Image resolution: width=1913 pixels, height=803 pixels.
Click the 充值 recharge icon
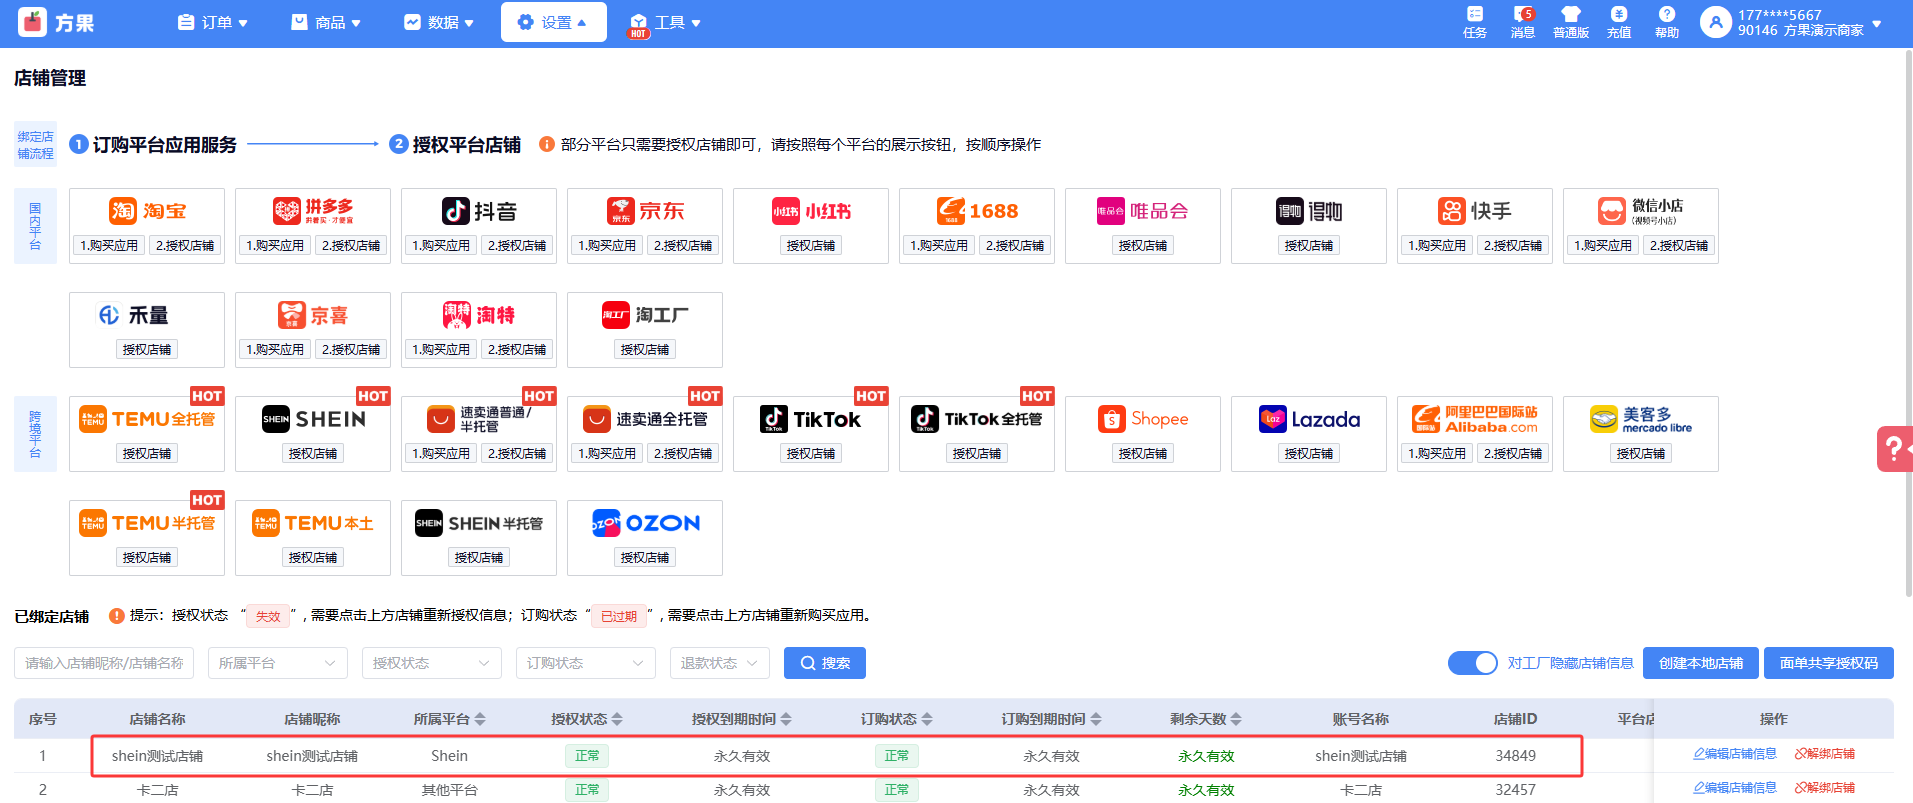click(1618, 21)
